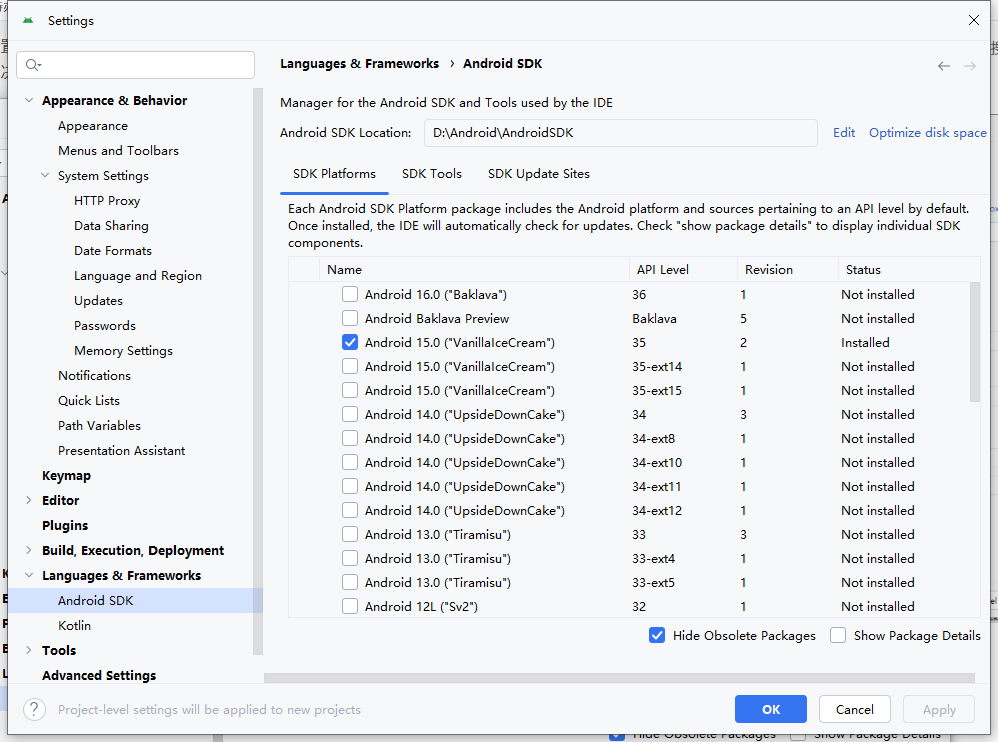998x742 pixels.
Task: Check the 35-ext15 platform checkbox
Action: pos(349,390)
